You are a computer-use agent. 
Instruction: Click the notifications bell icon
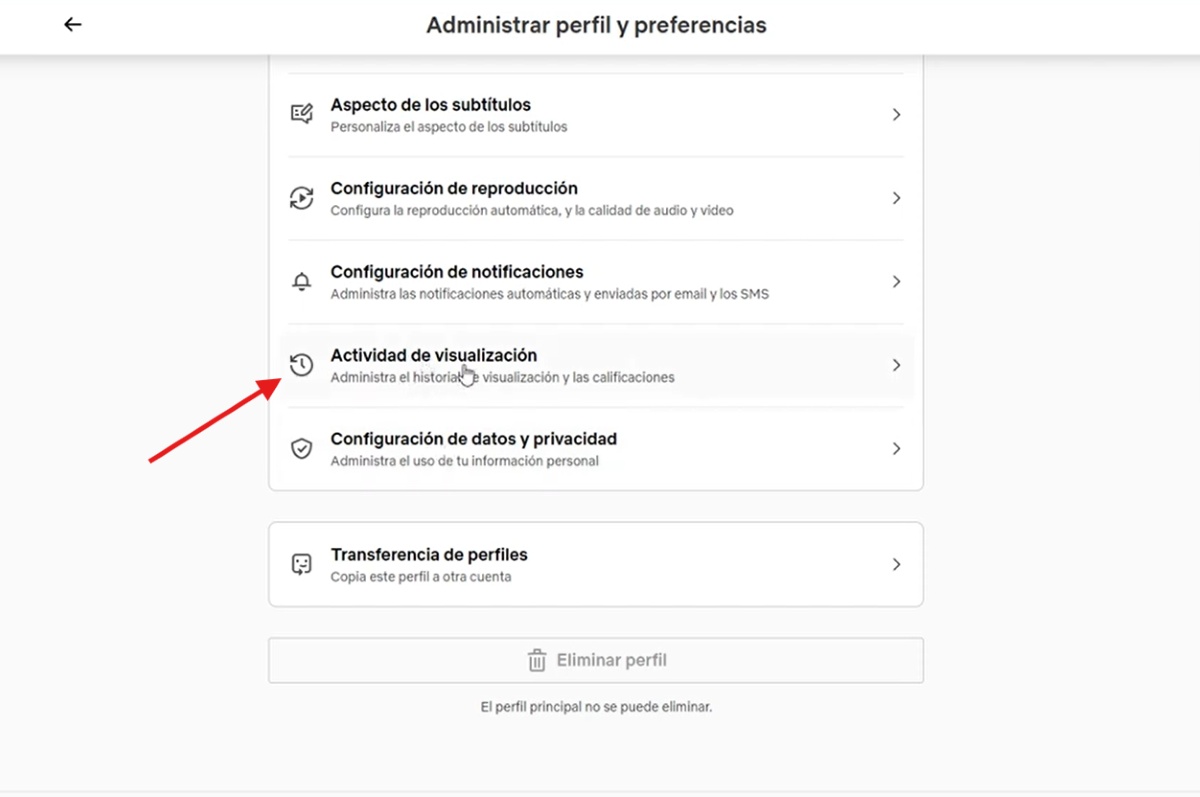point(302,281)
